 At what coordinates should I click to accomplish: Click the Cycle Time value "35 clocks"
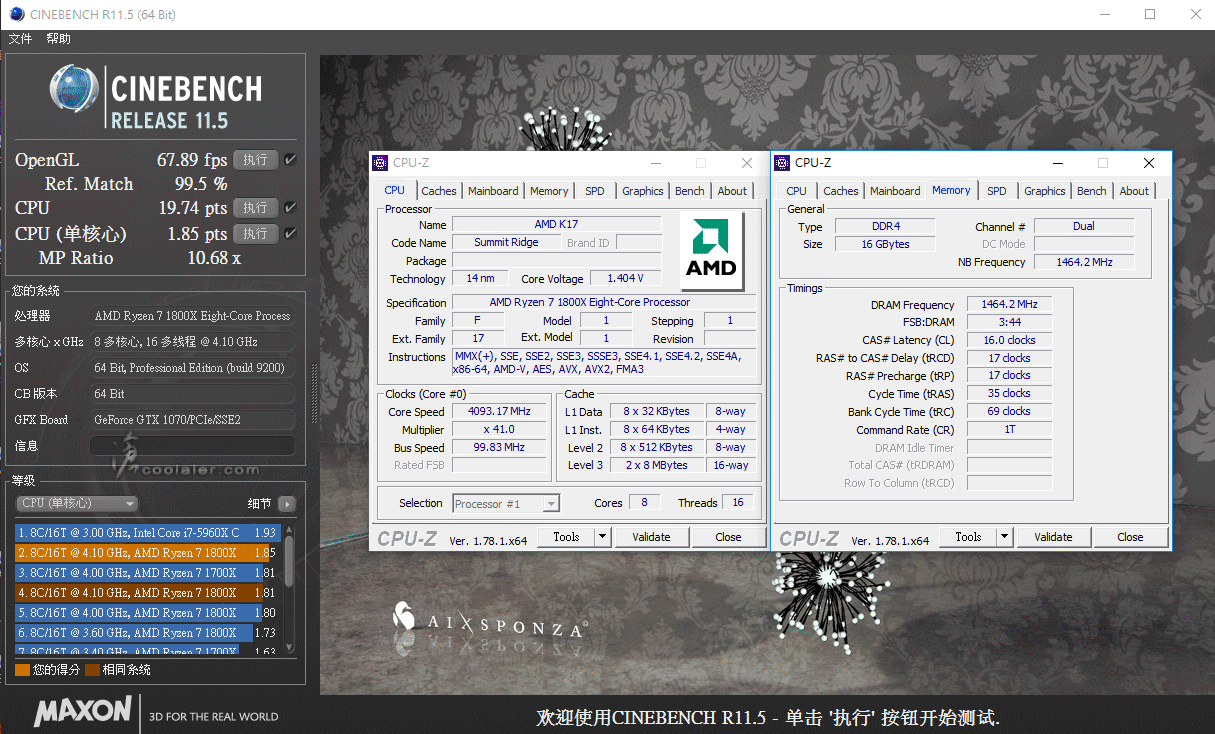[1009, 394]
